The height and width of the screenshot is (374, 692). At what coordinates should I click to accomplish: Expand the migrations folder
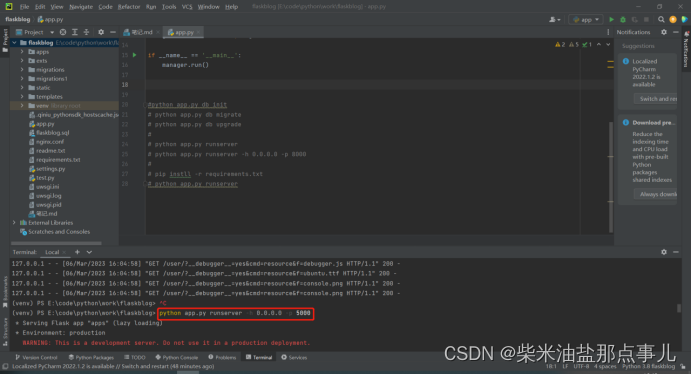pyautogui.click(x=22, y=70)
